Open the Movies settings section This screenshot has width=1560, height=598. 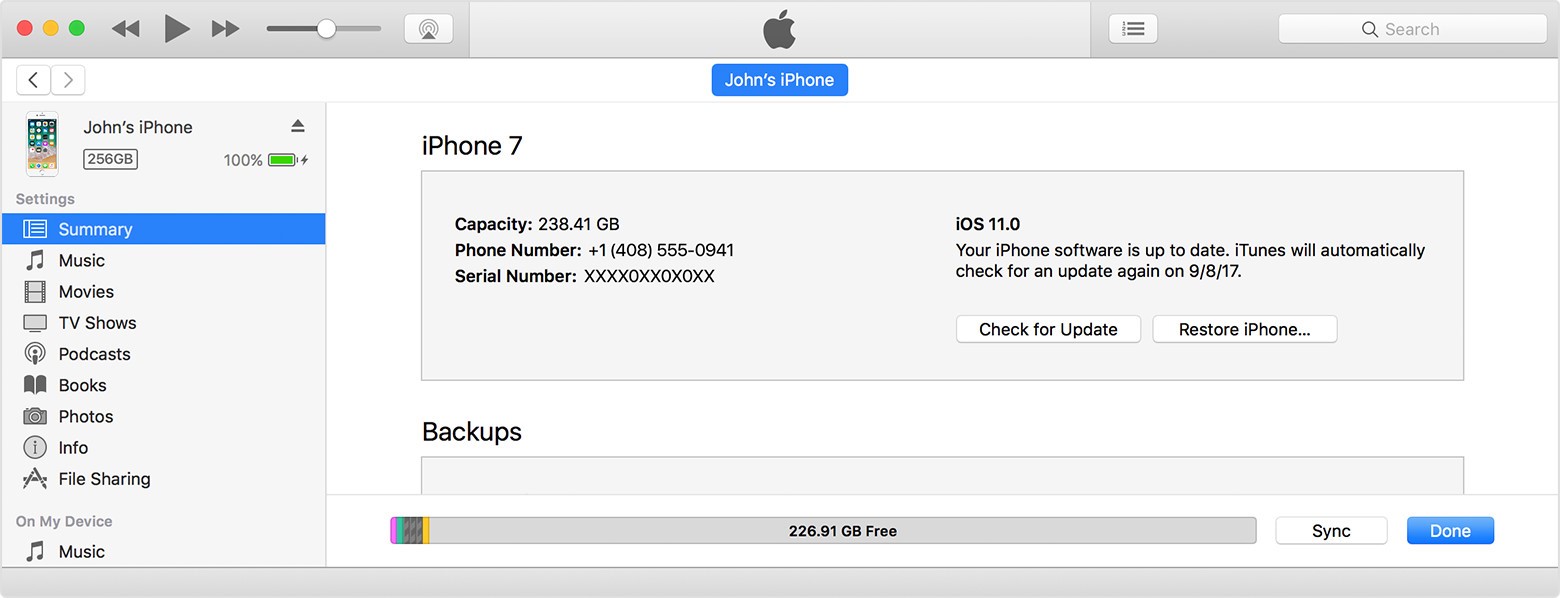(86, 291)
